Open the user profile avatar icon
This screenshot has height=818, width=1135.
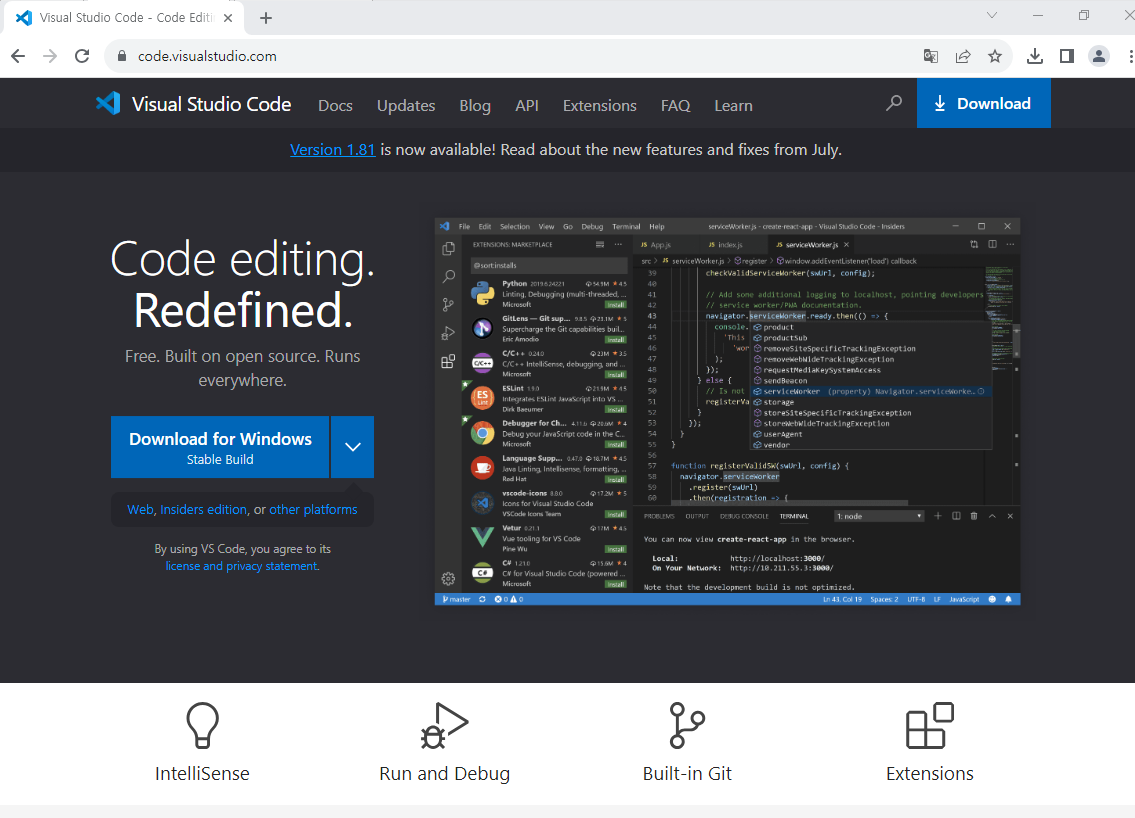pos(1099,56)
